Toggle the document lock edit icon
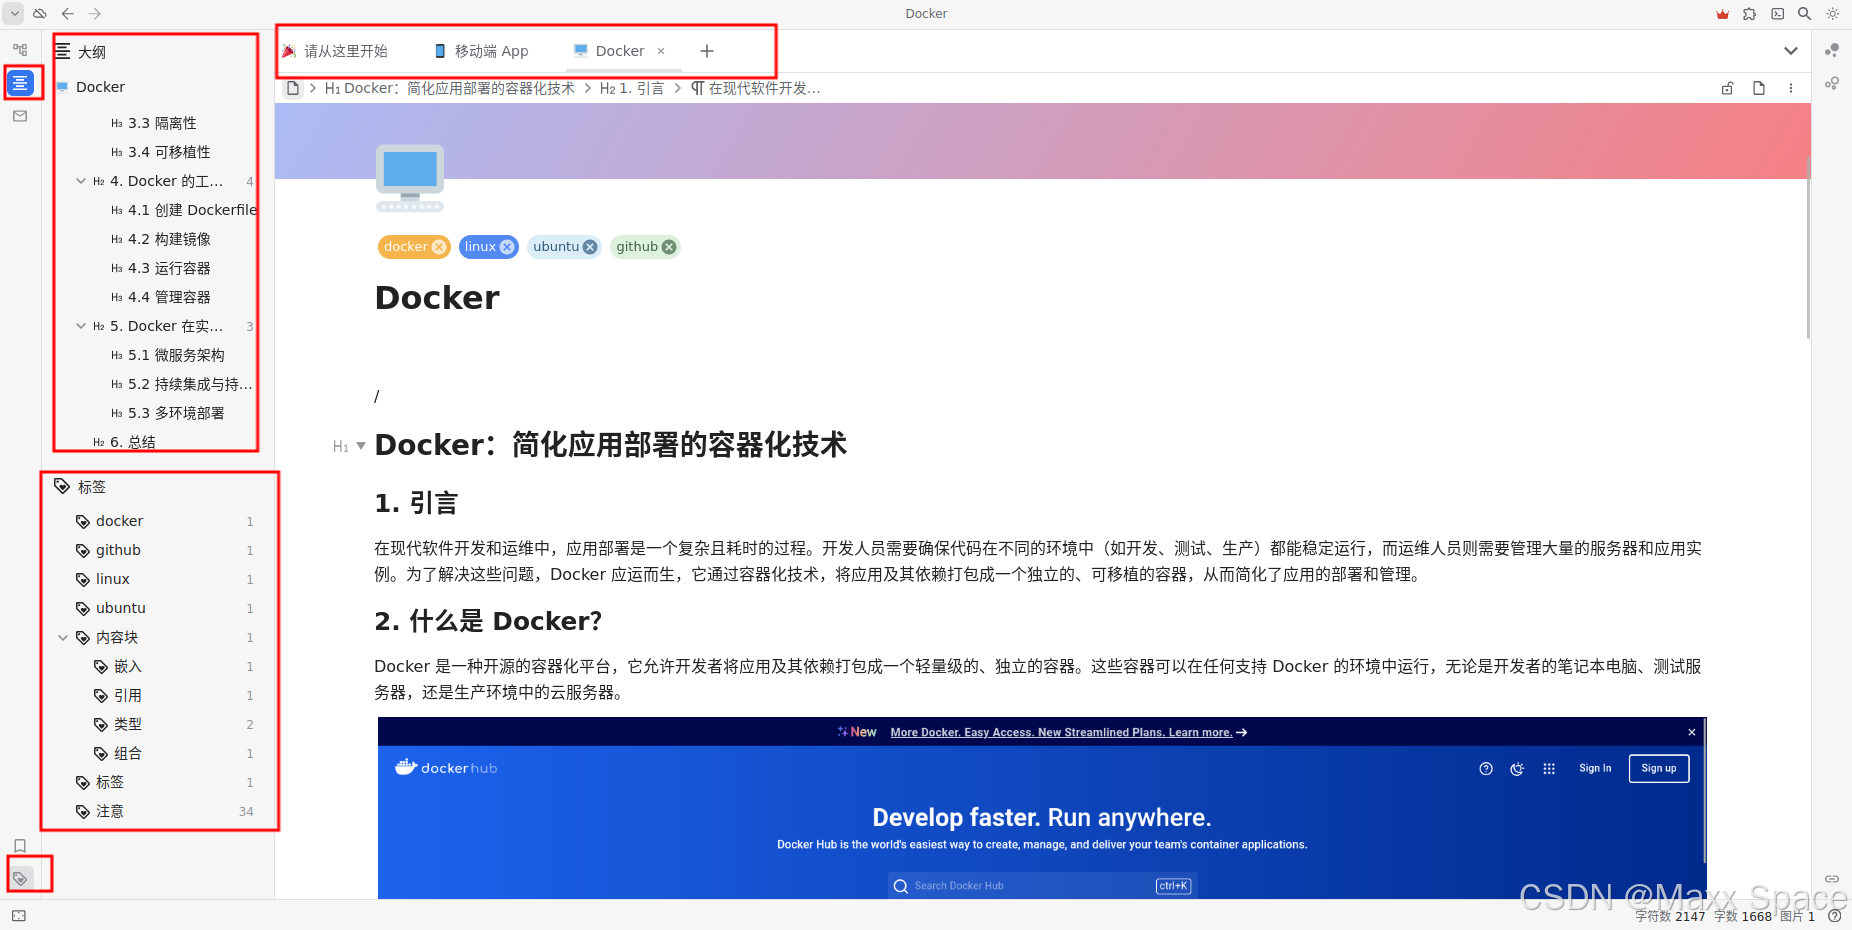The width and height of the screenshot is (1852, 930). click(x=1727, y=88)
